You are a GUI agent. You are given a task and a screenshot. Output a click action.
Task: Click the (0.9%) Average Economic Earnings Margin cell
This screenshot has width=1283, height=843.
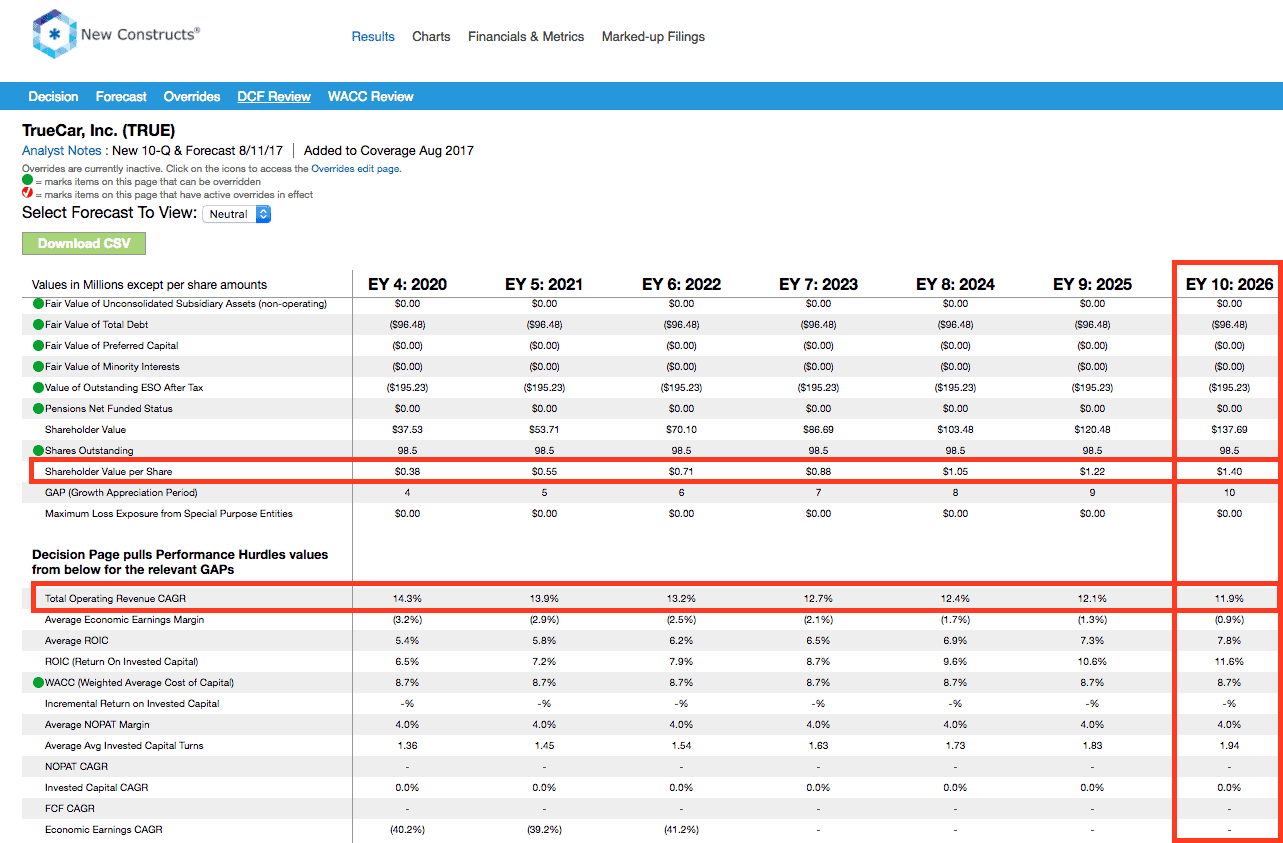click(1229, 620)
